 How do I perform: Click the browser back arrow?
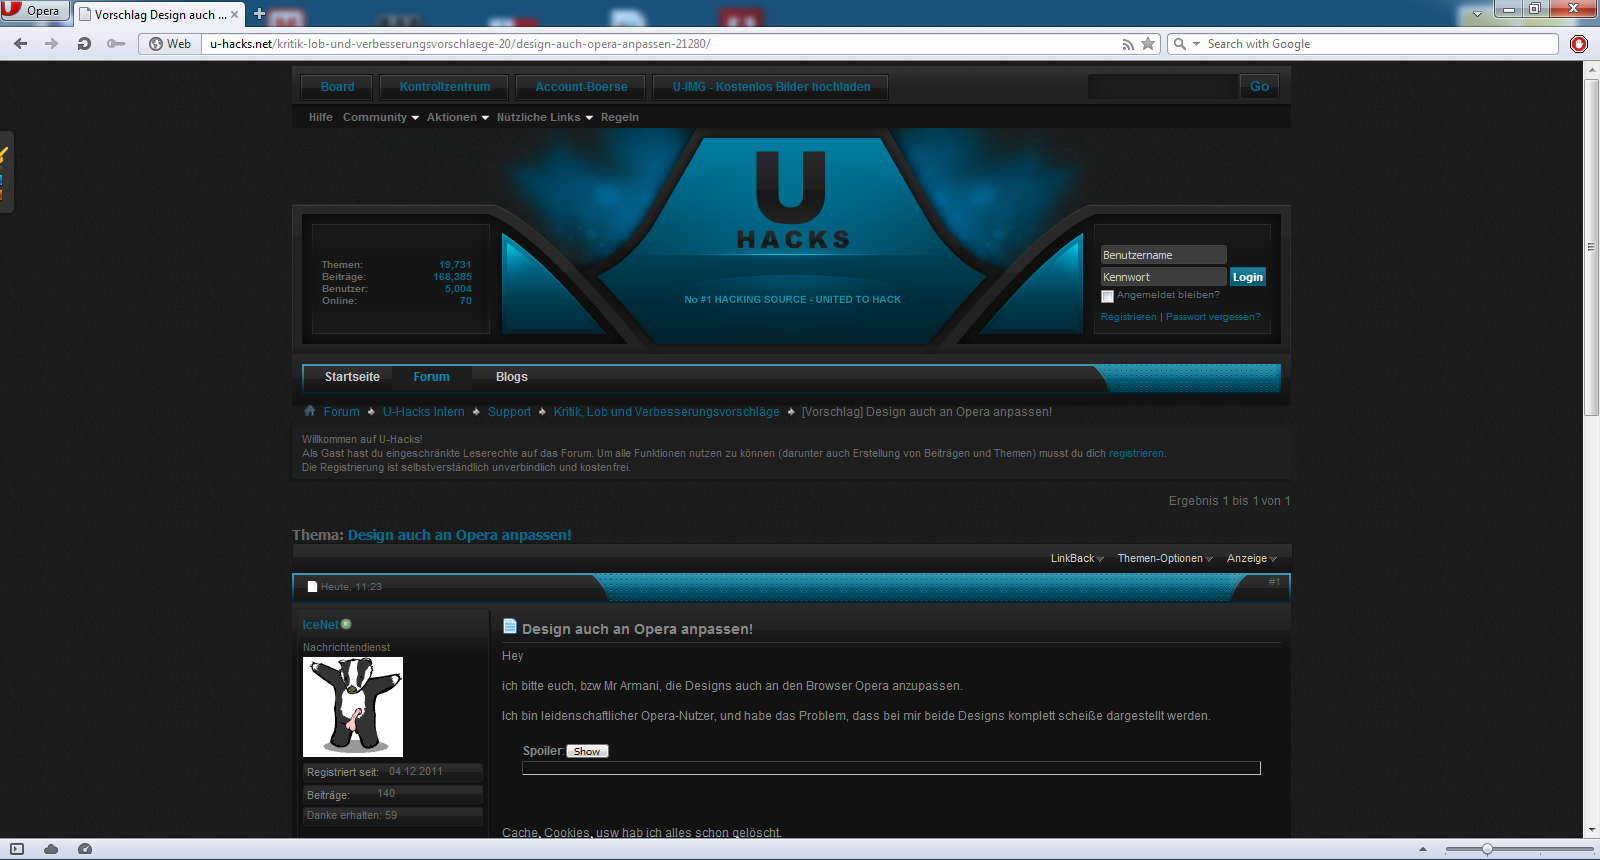pyautogui.click(x=20, y=43)
